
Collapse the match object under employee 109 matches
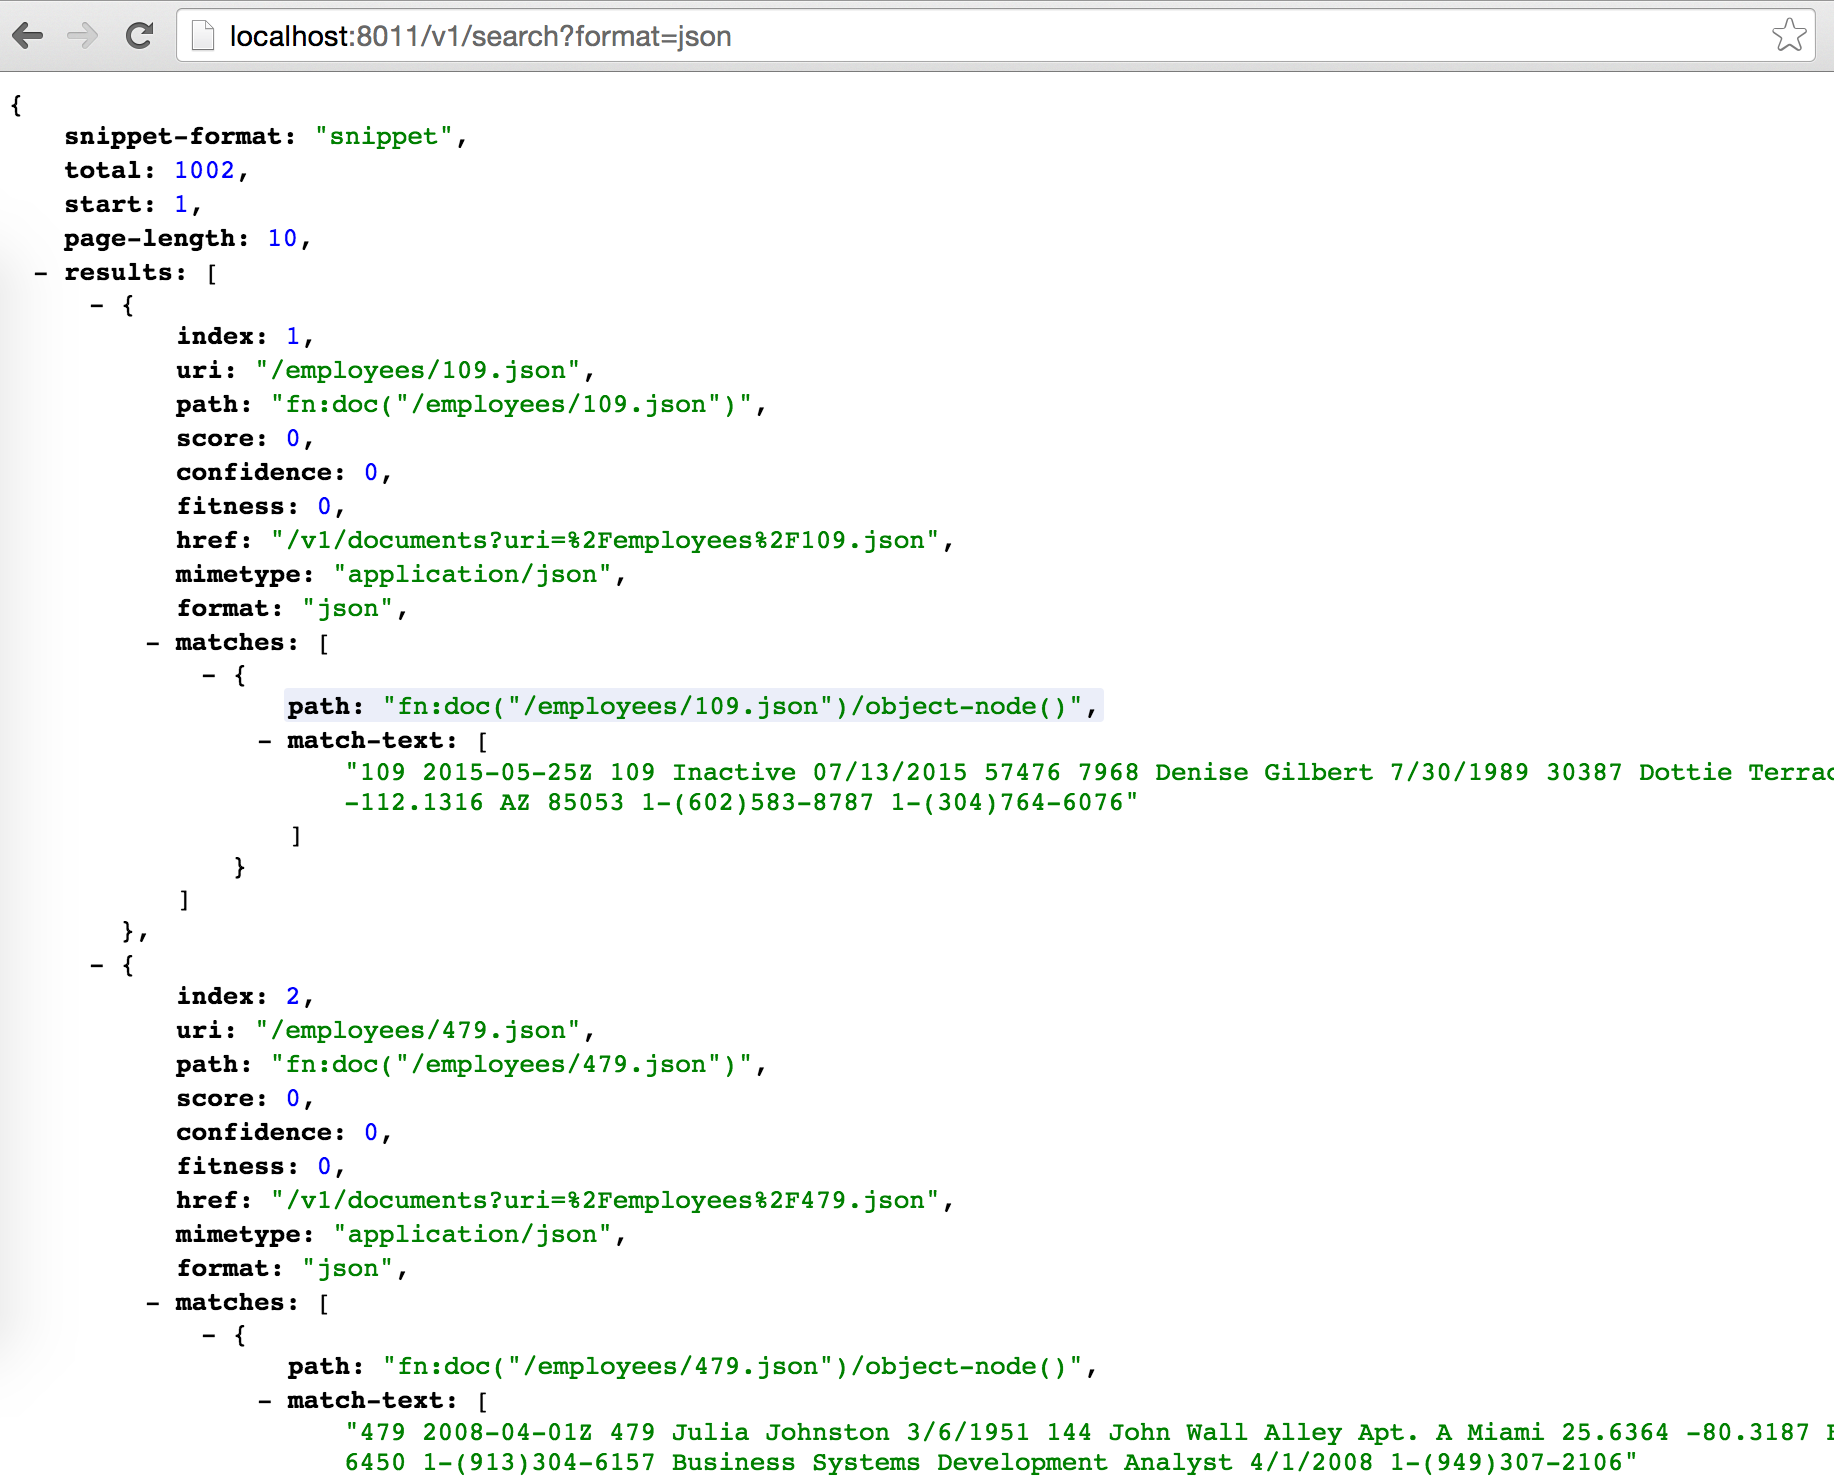pyautogui.click(x=209, y=675)
